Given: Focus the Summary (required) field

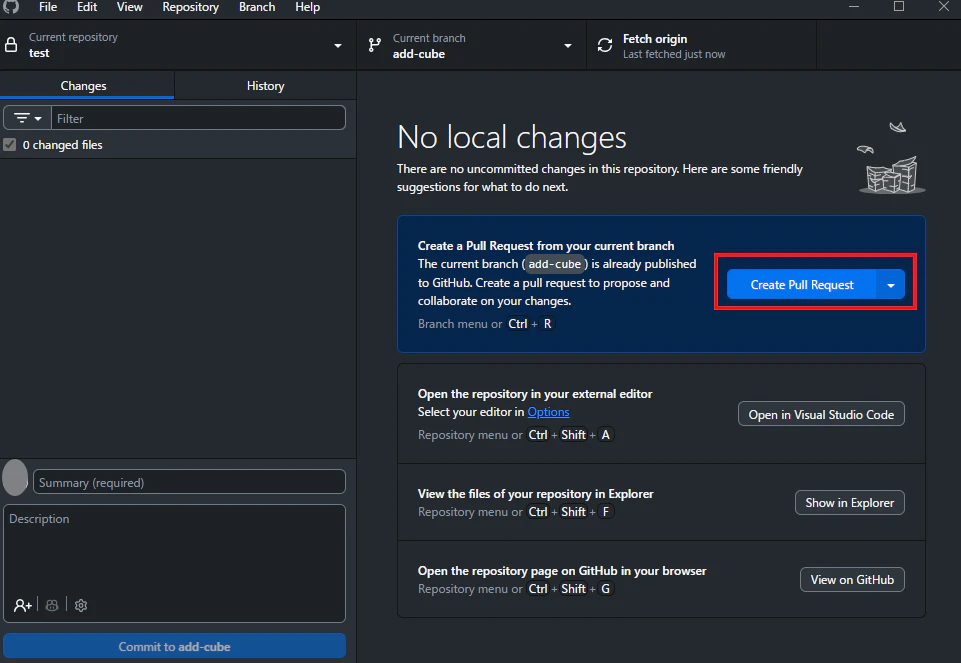Looking at the screenshot, I should 189,482.
